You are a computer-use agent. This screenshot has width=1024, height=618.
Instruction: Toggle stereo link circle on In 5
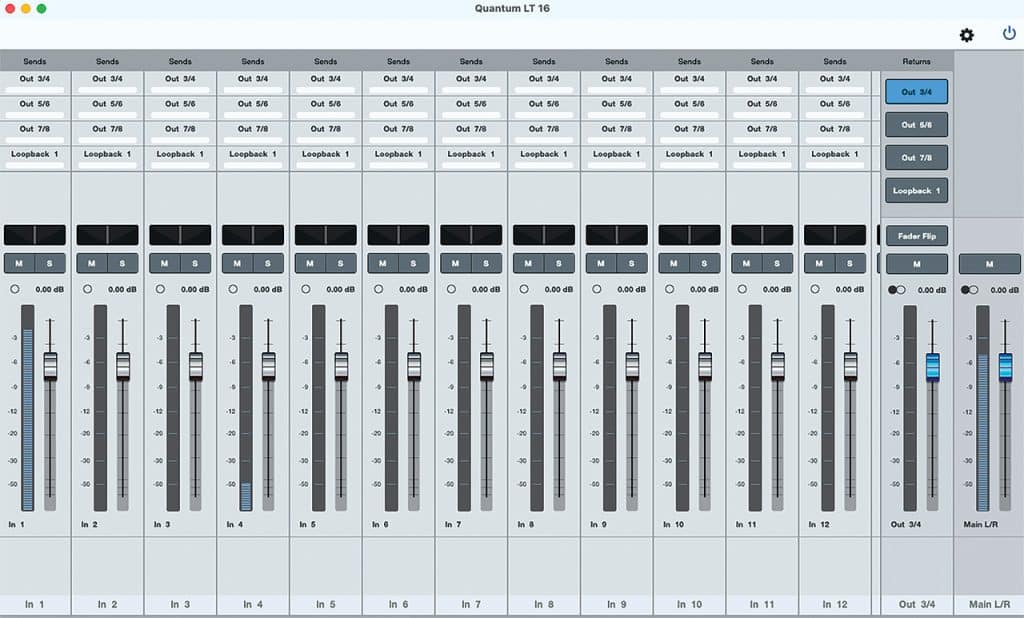pos(306,289)
